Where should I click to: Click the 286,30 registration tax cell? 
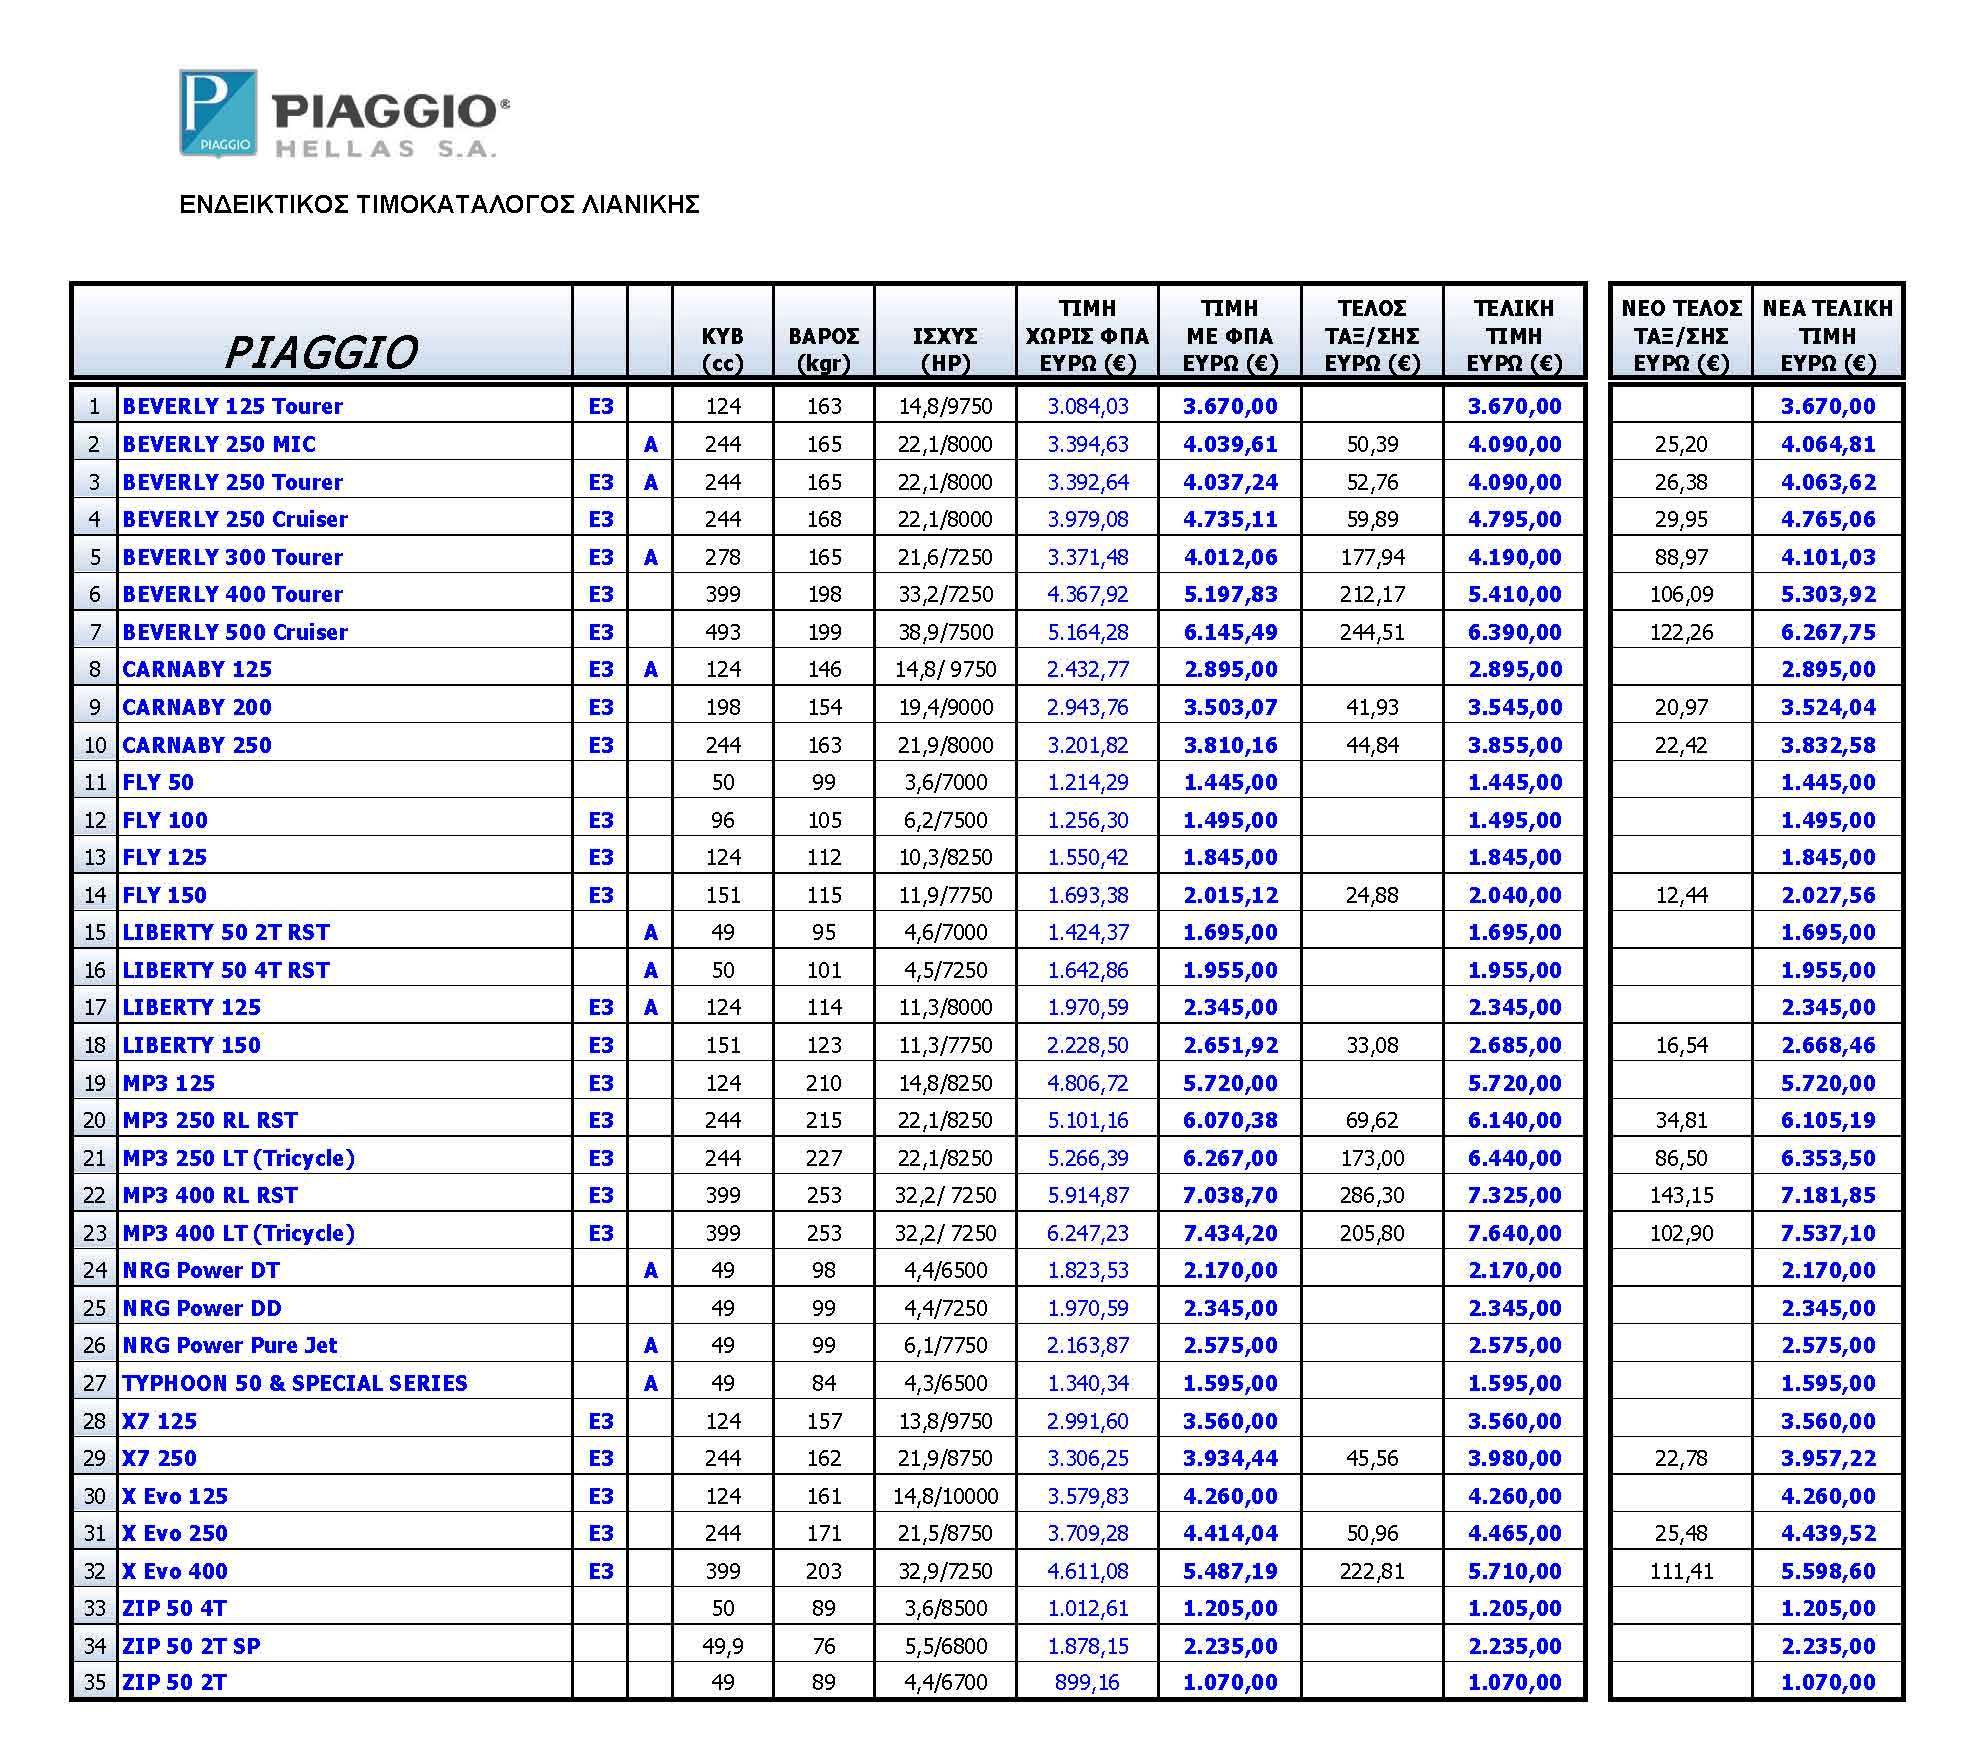pyautogui.click(x=1372, y=1195)
